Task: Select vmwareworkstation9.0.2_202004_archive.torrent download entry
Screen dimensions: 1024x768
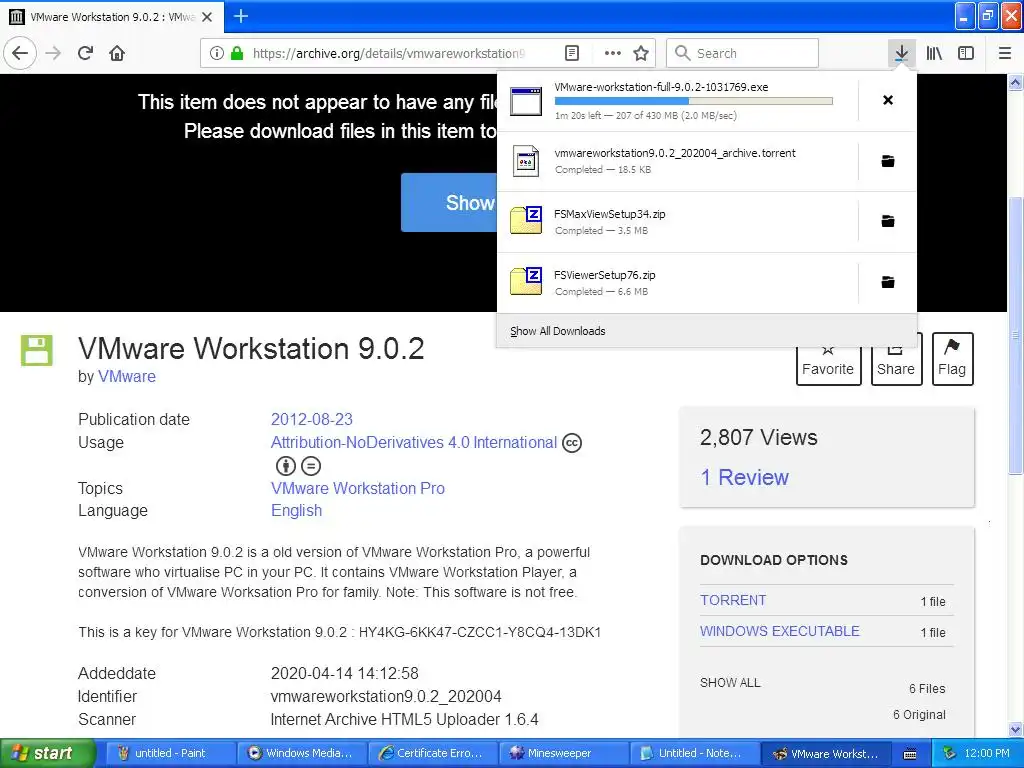Action: click(x=677, y=161)
